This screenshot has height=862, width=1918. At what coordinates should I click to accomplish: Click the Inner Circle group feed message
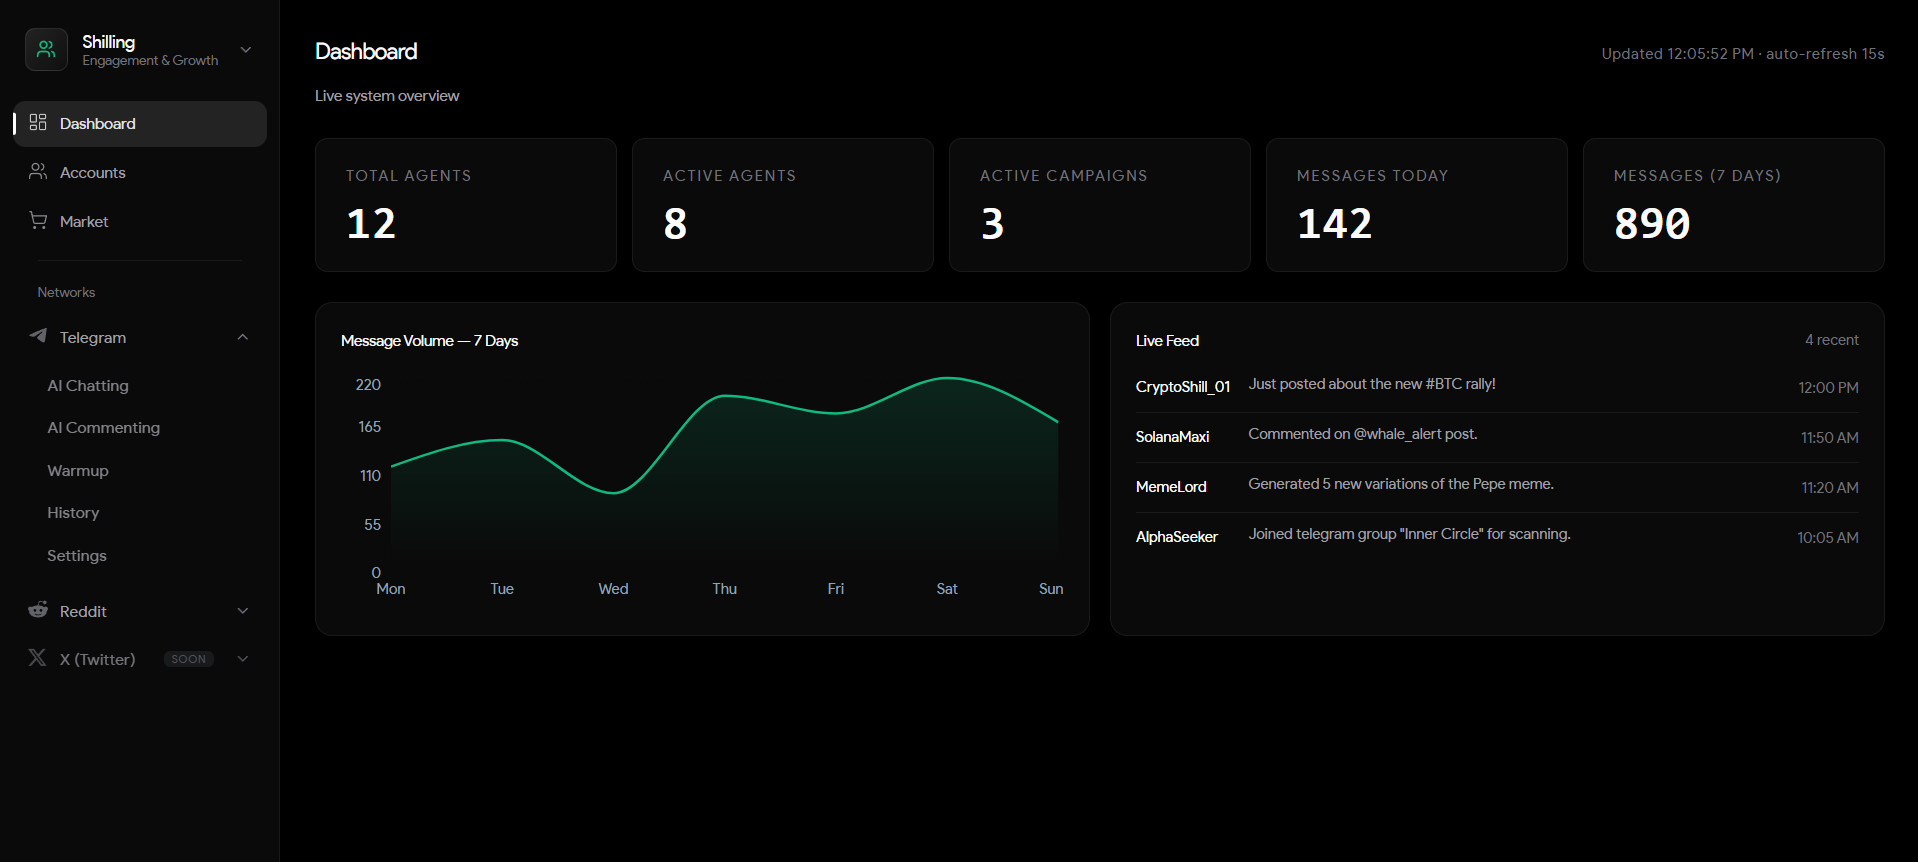1410,534
